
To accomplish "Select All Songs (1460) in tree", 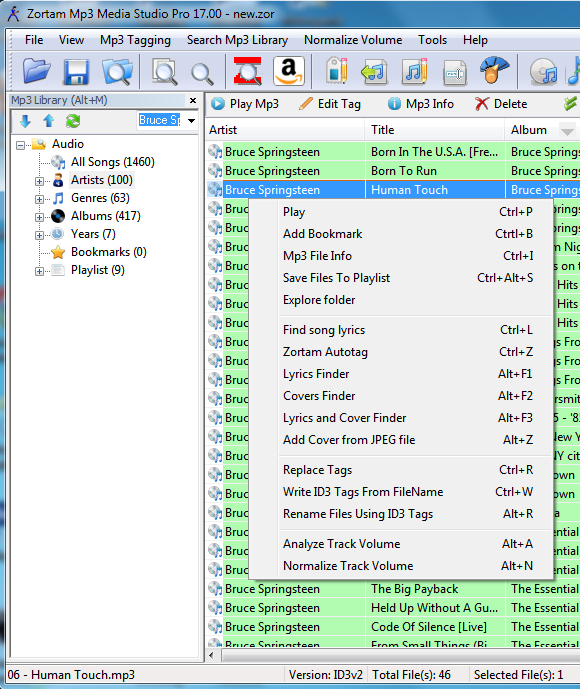I will 112,162.
